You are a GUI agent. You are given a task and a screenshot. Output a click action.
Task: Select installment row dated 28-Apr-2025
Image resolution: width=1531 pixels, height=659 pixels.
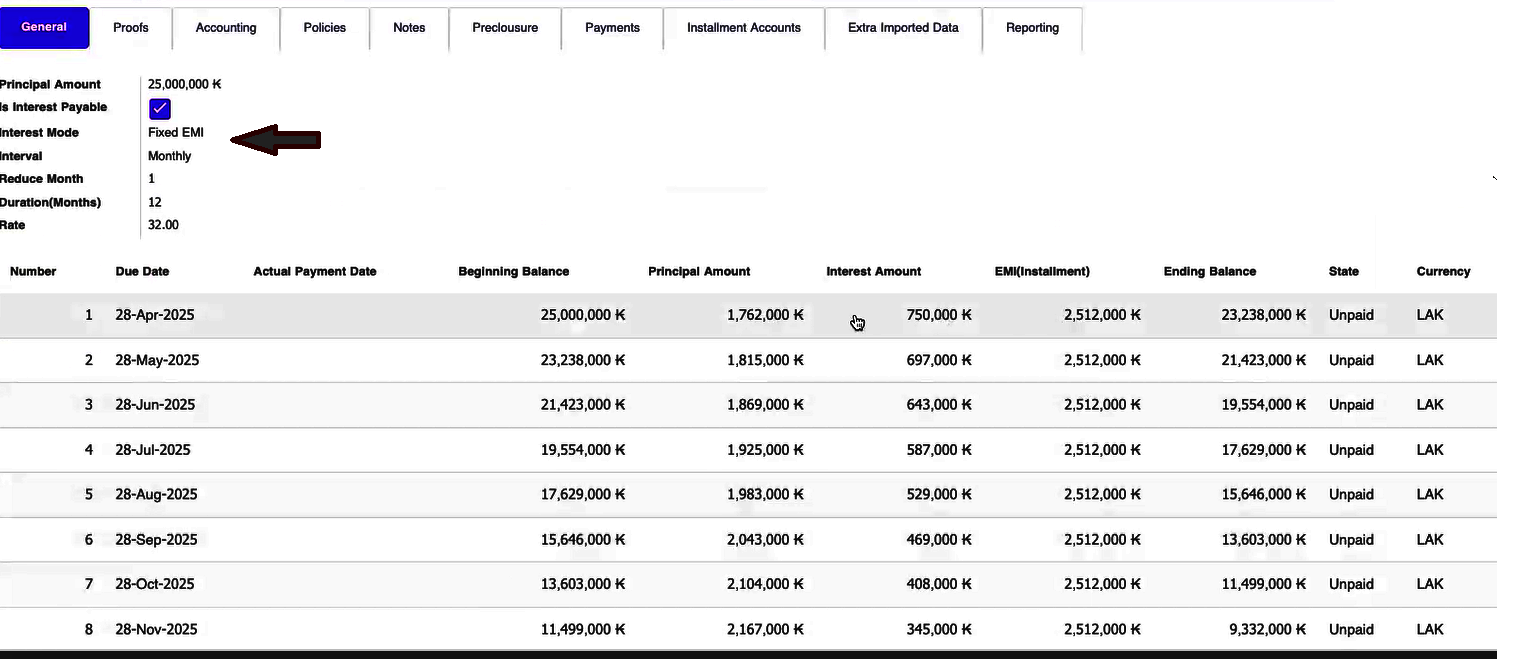pos(155,315)
